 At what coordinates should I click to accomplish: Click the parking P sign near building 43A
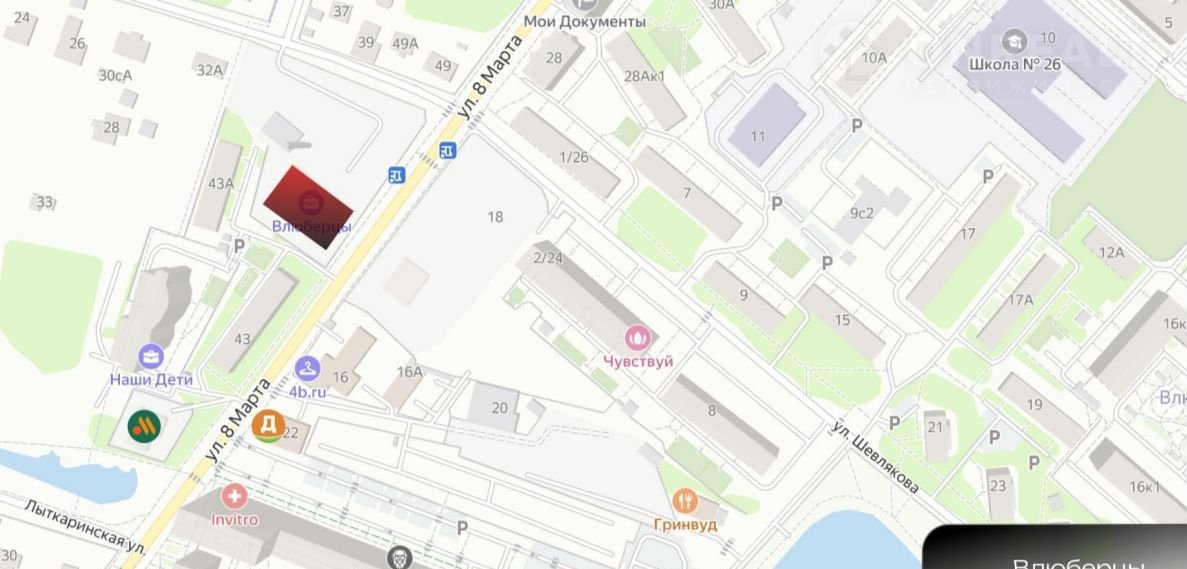239,246
